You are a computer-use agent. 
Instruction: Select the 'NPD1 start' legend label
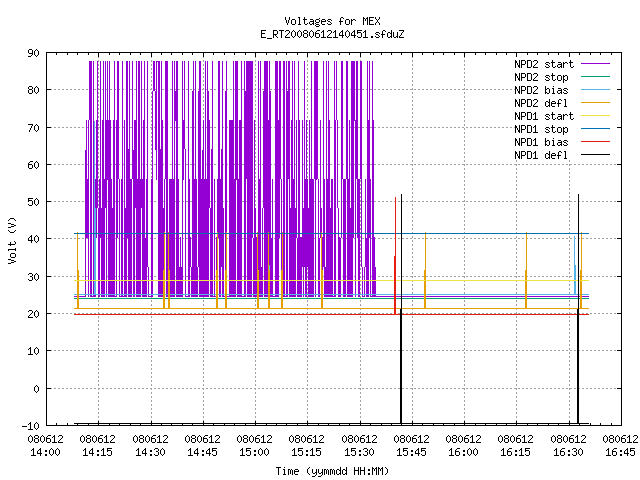coord(544,116)
